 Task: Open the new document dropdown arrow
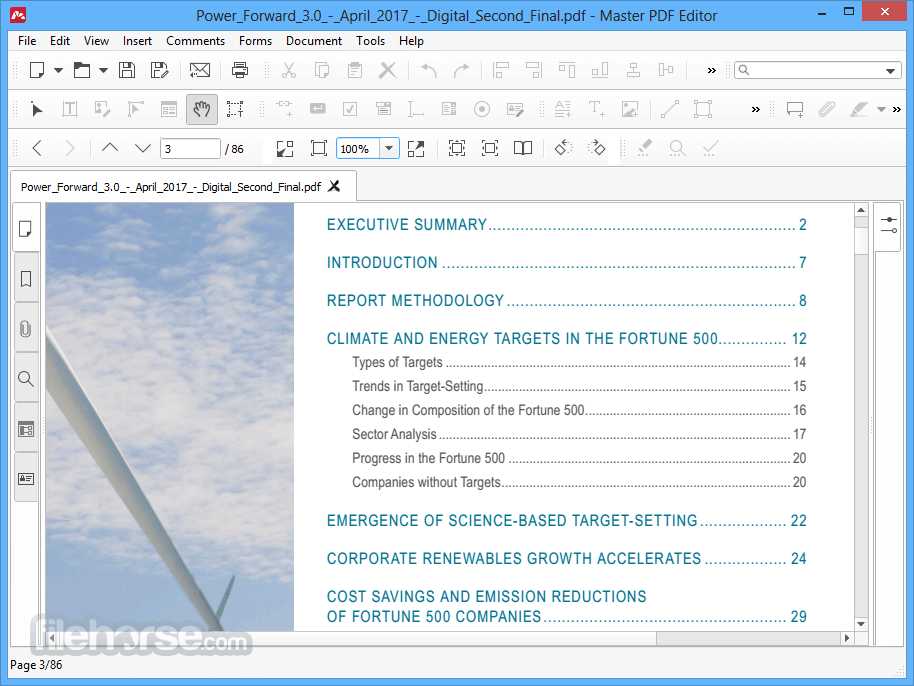point(58,71)
